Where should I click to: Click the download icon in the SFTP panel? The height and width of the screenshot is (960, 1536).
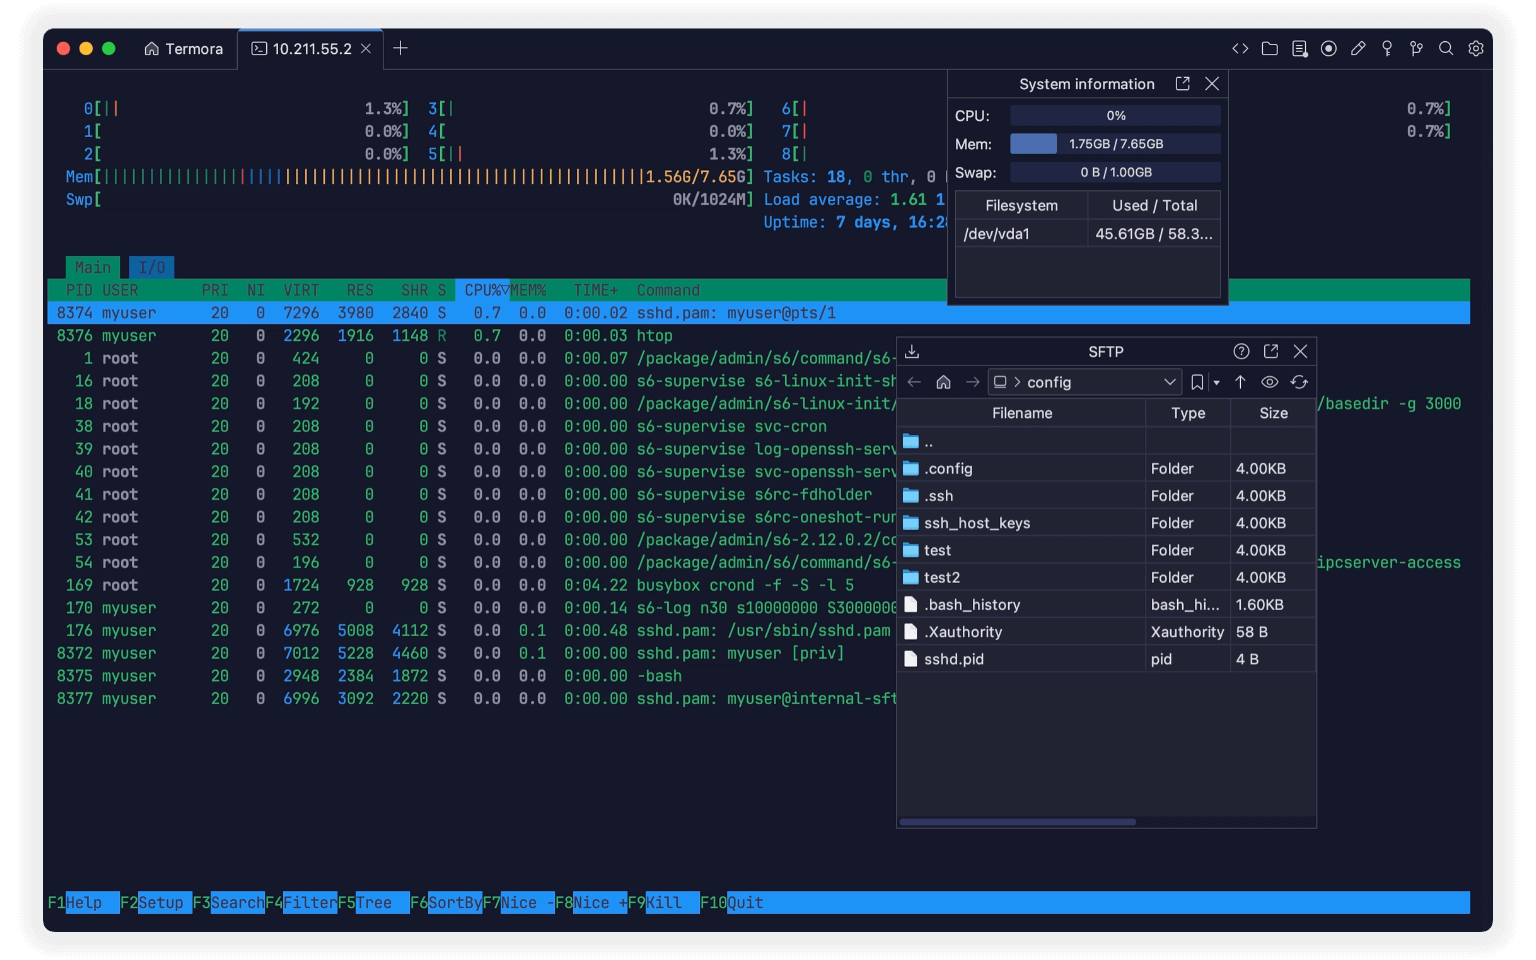click(x=911, y=351)
